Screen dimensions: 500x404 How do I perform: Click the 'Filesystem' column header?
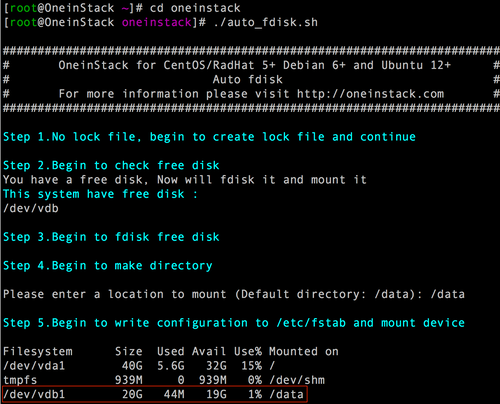(x=38, y=352)
